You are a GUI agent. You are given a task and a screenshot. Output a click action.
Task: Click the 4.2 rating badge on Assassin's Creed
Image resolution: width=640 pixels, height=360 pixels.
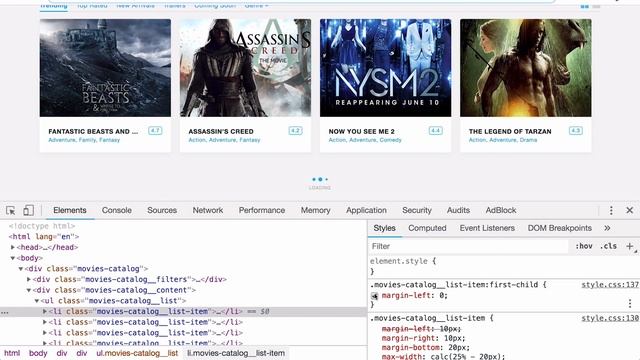click(295, 131)
